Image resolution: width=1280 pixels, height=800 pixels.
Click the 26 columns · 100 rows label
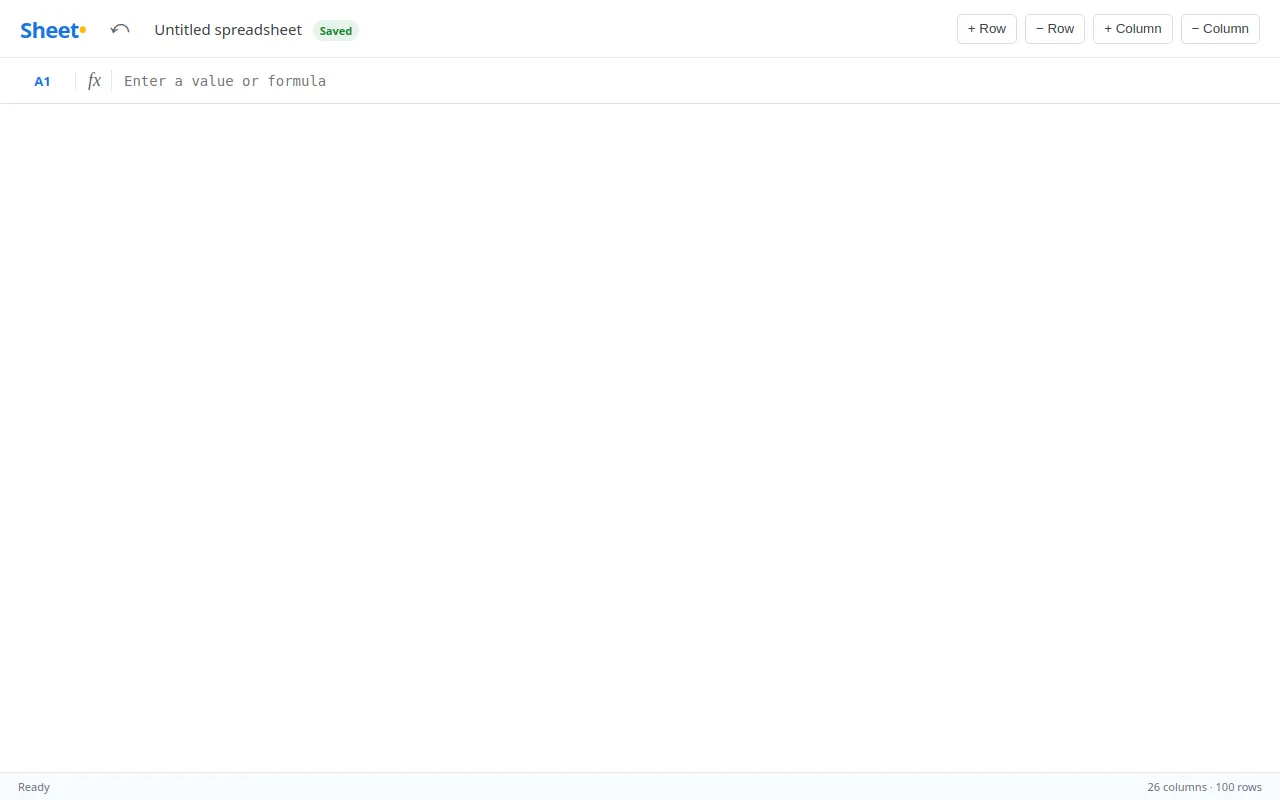pyautogui.click(x=1204, y=787)
